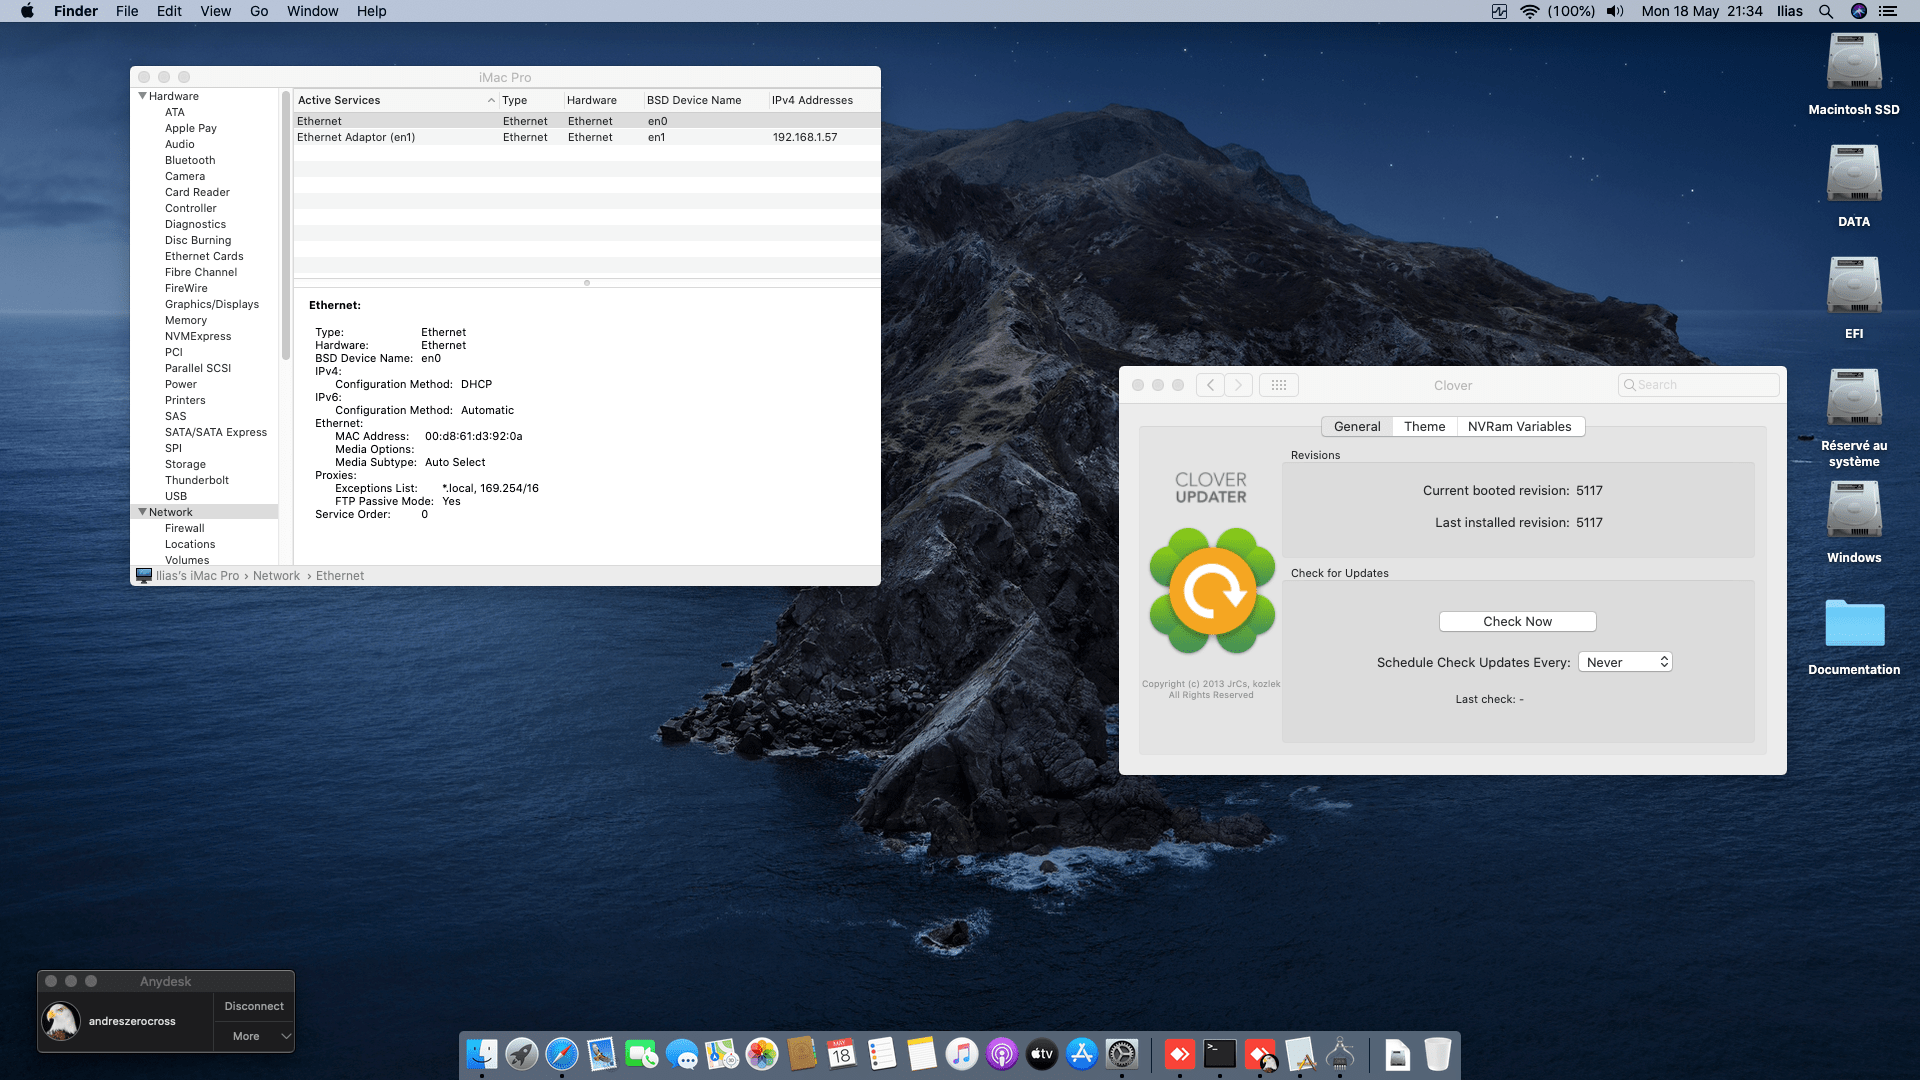This screenshot has width=1920, height=1080.
Task: Click the Search field in Clover window
Action: click(x=1699, y=385)
